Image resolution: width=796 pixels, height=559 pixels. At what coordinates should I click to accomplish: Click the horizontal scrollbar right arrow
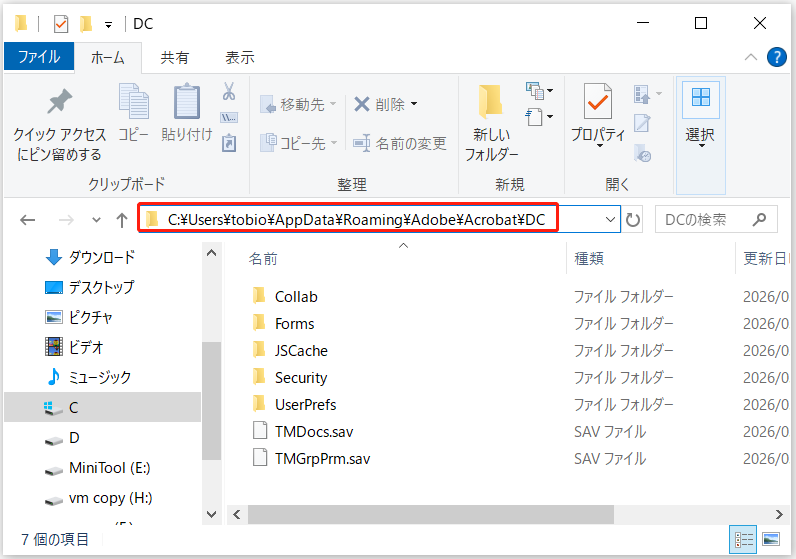click(x=779, y=514)
